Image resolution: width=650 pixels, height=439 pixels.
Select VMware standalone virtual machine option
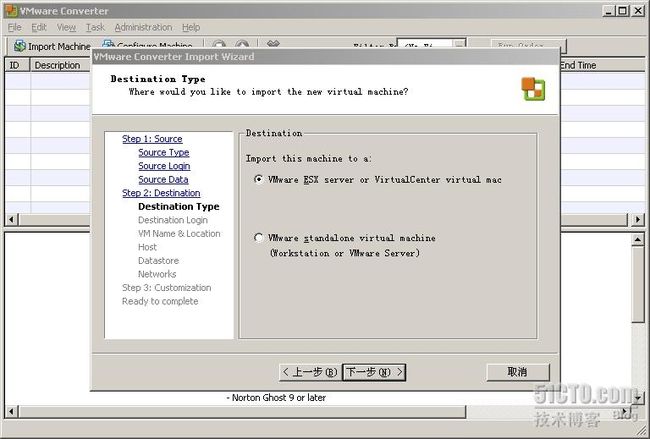(345, 238)
